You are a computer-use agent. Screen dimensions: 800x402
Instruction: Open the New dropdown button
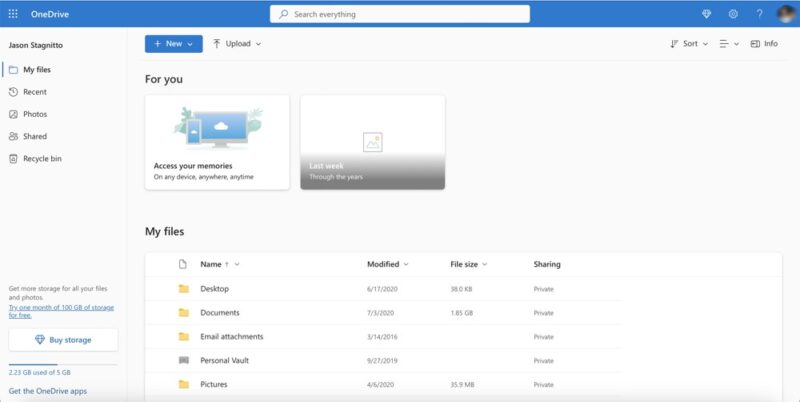173,44
